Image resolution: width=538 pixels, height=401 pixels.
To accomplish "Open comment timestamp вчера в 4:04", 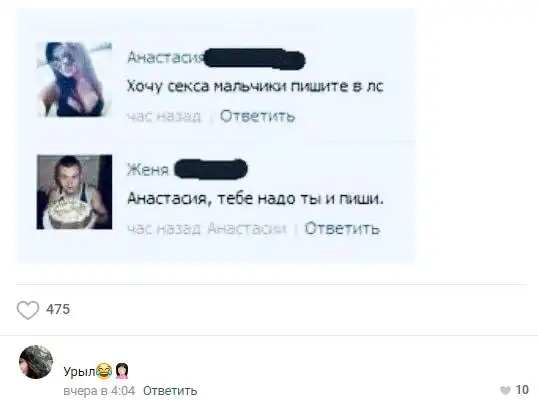I will pyautogui.click(x=99, y=391).
